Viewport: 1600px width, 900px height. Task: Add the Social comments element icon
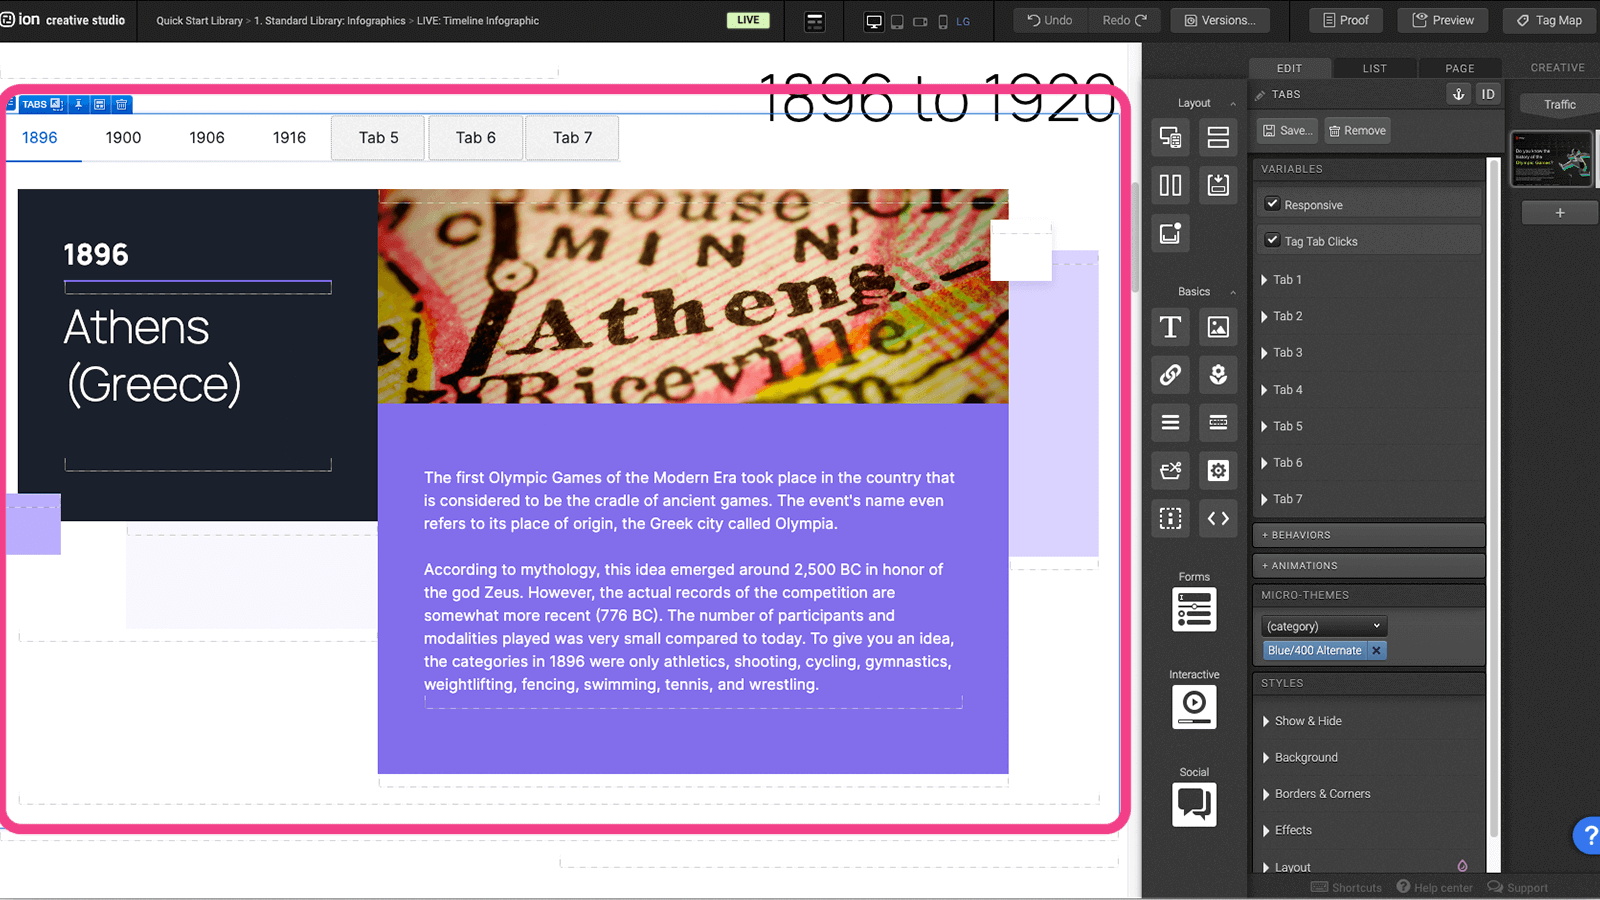tap(1194, 804)
